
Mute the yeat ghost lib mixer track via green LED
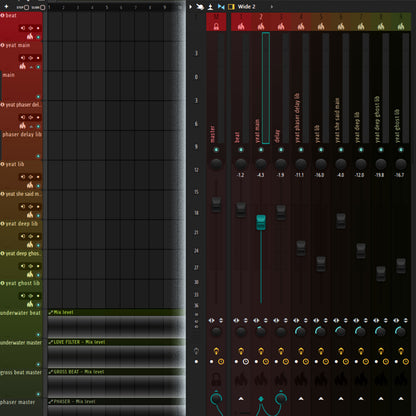pos(401,150)
